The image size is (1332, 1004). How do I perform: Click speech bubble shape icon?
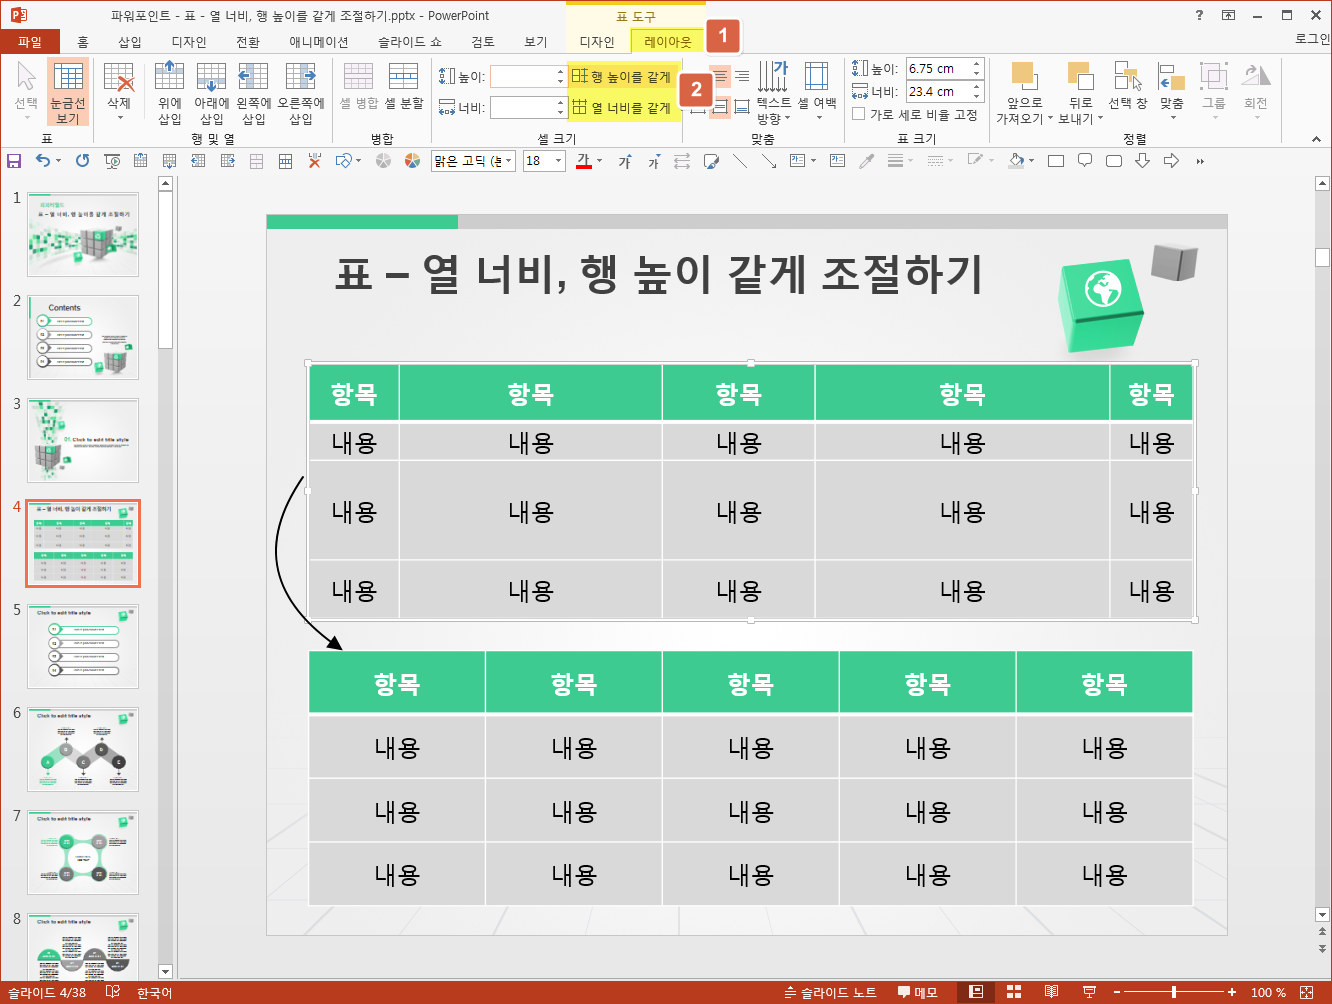tap(1085, 161)
